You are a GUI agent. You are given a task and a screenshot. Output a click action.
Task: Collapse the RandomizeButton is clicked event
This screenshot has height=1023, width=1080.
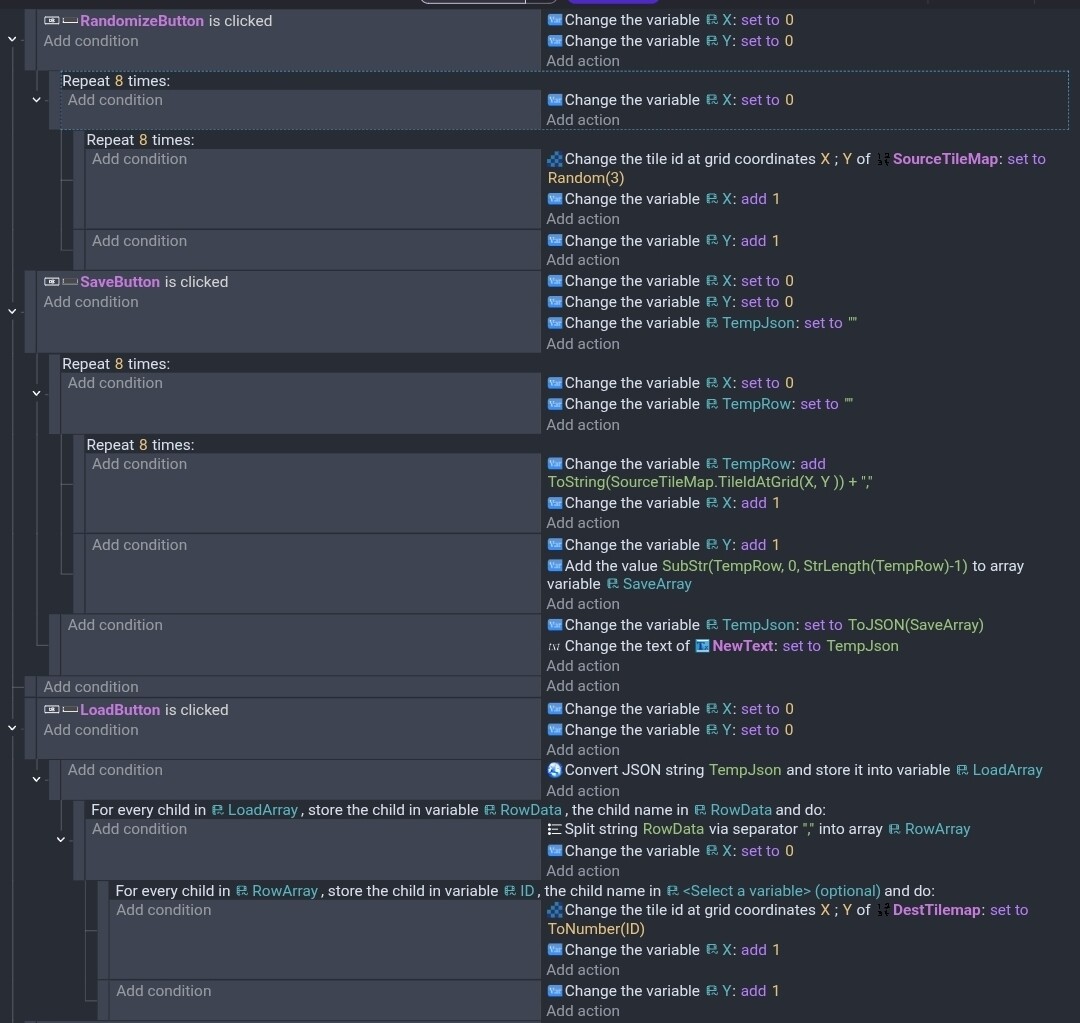[x=12, y=39]
